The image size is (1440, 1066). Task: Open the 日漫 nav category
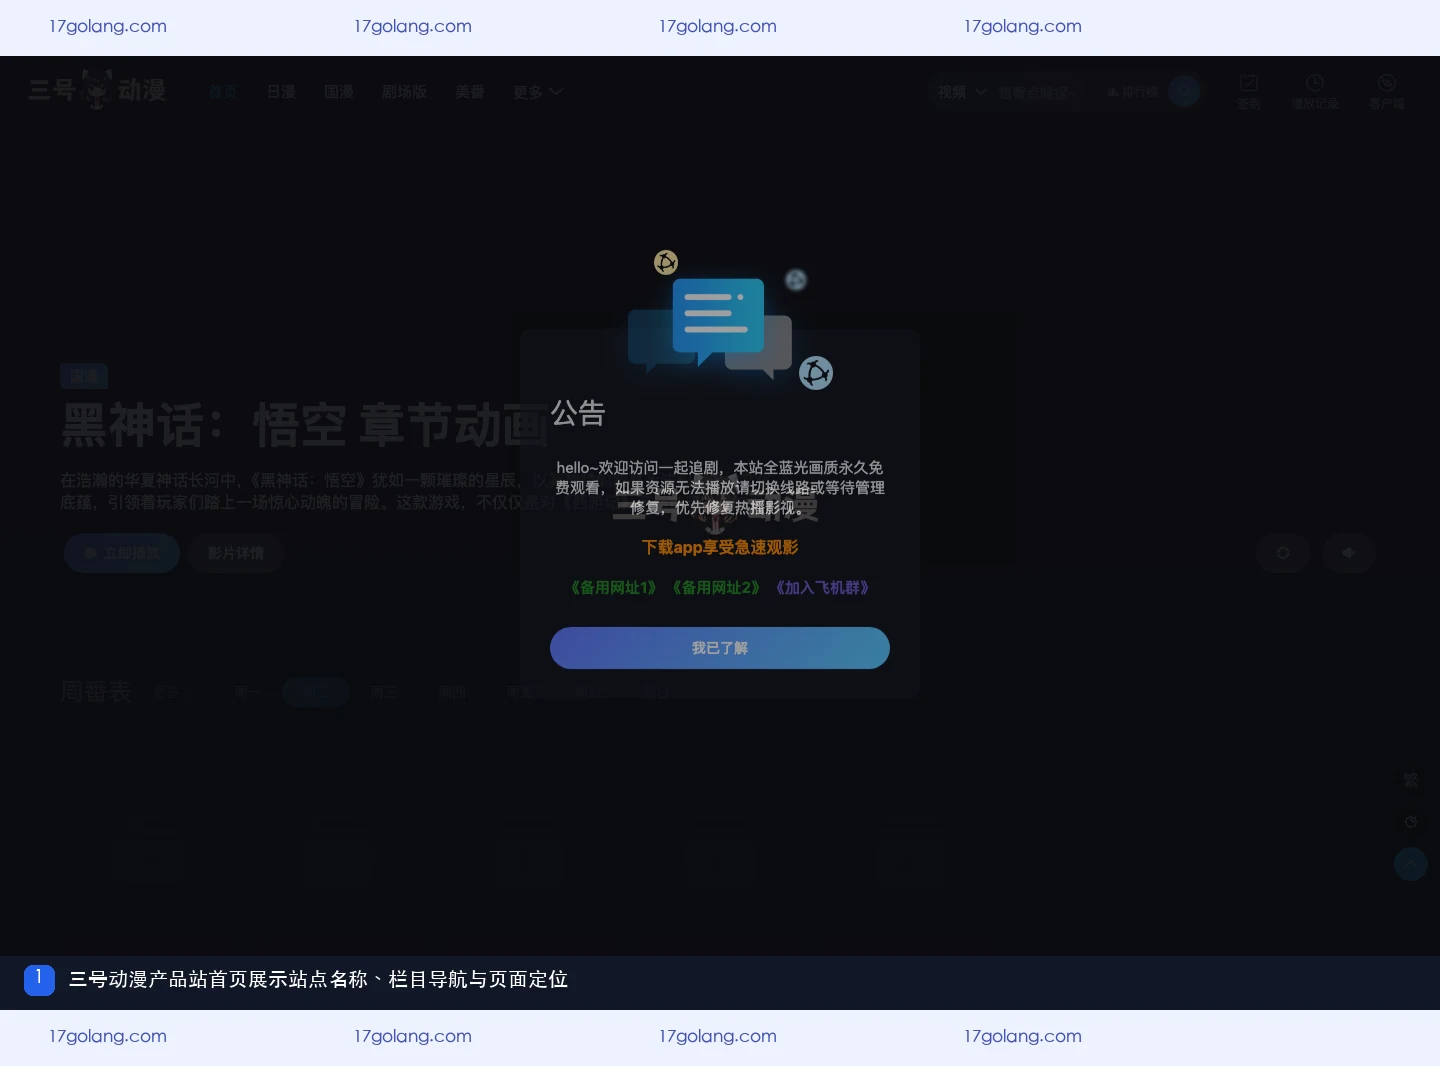pyautogui.click(x=281, y=92)
